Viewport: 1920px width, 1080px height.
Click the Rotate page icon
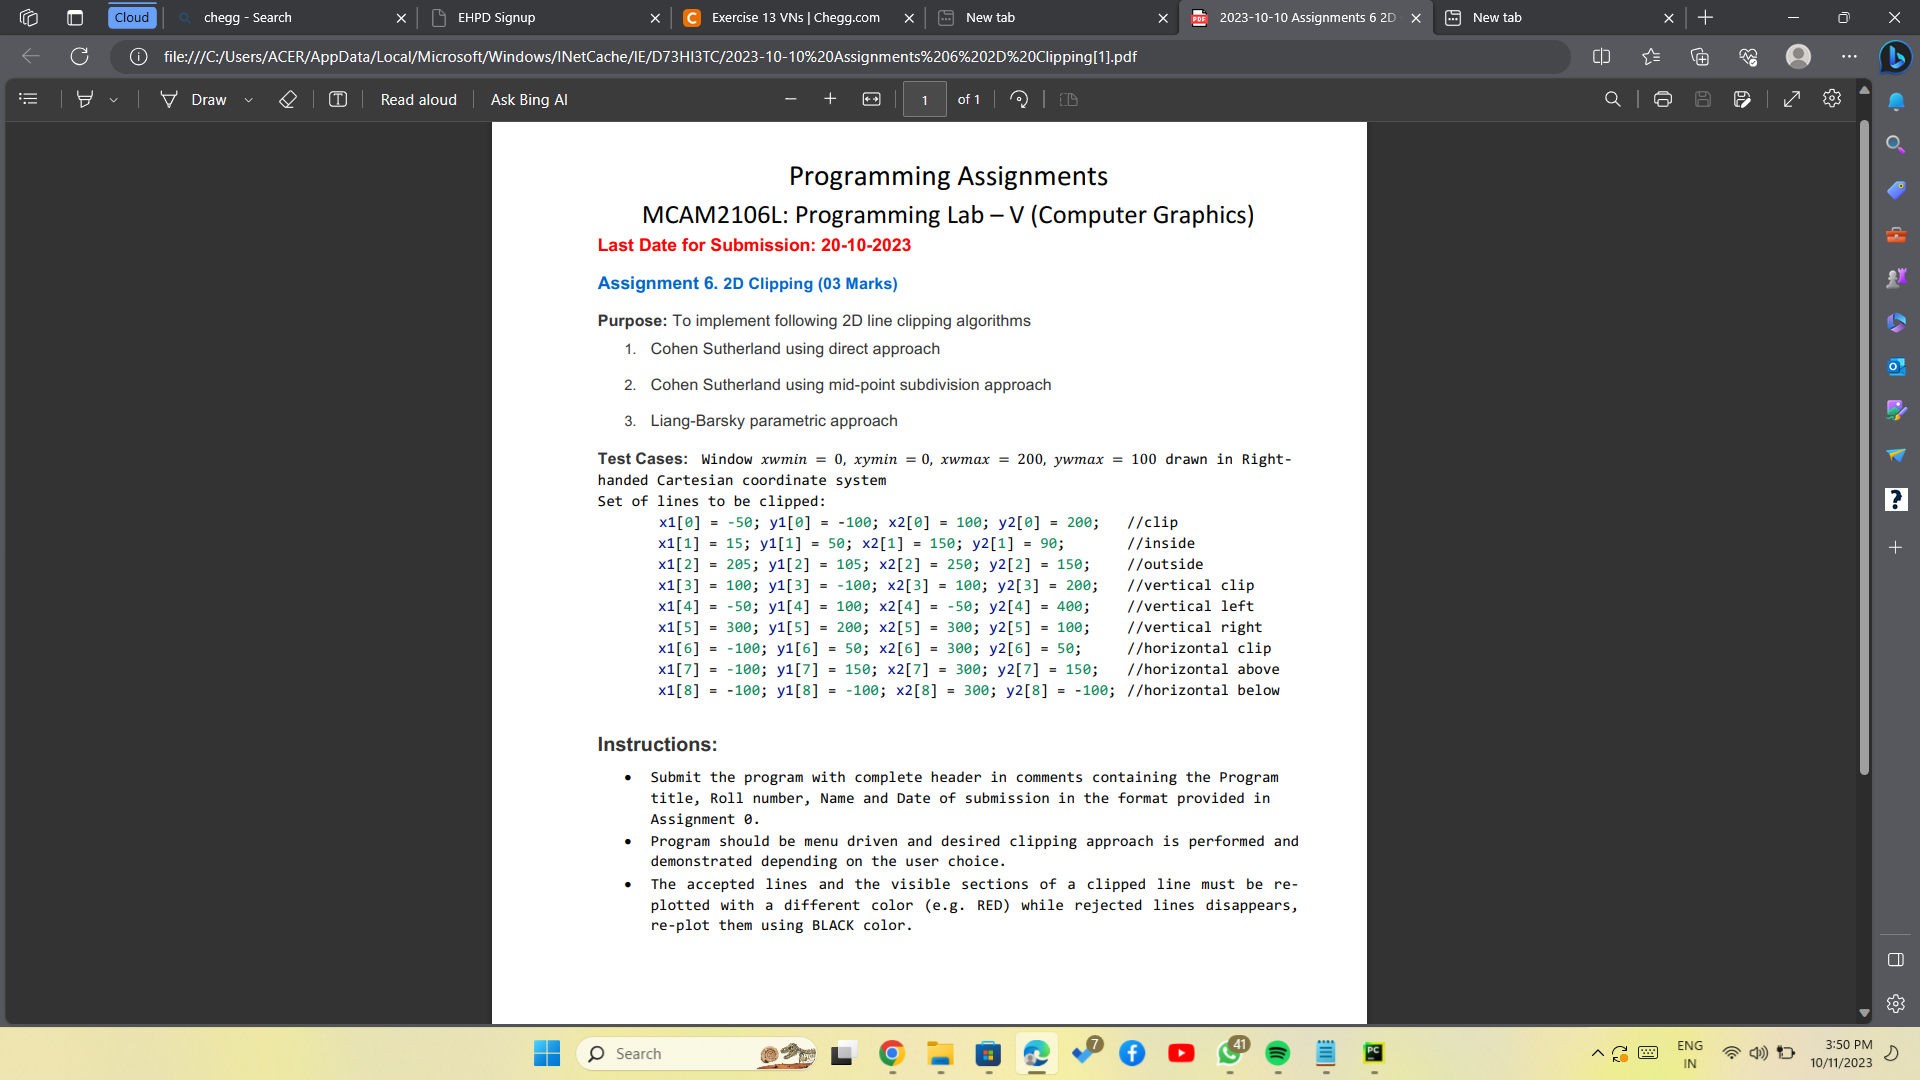pos(1019,99)
